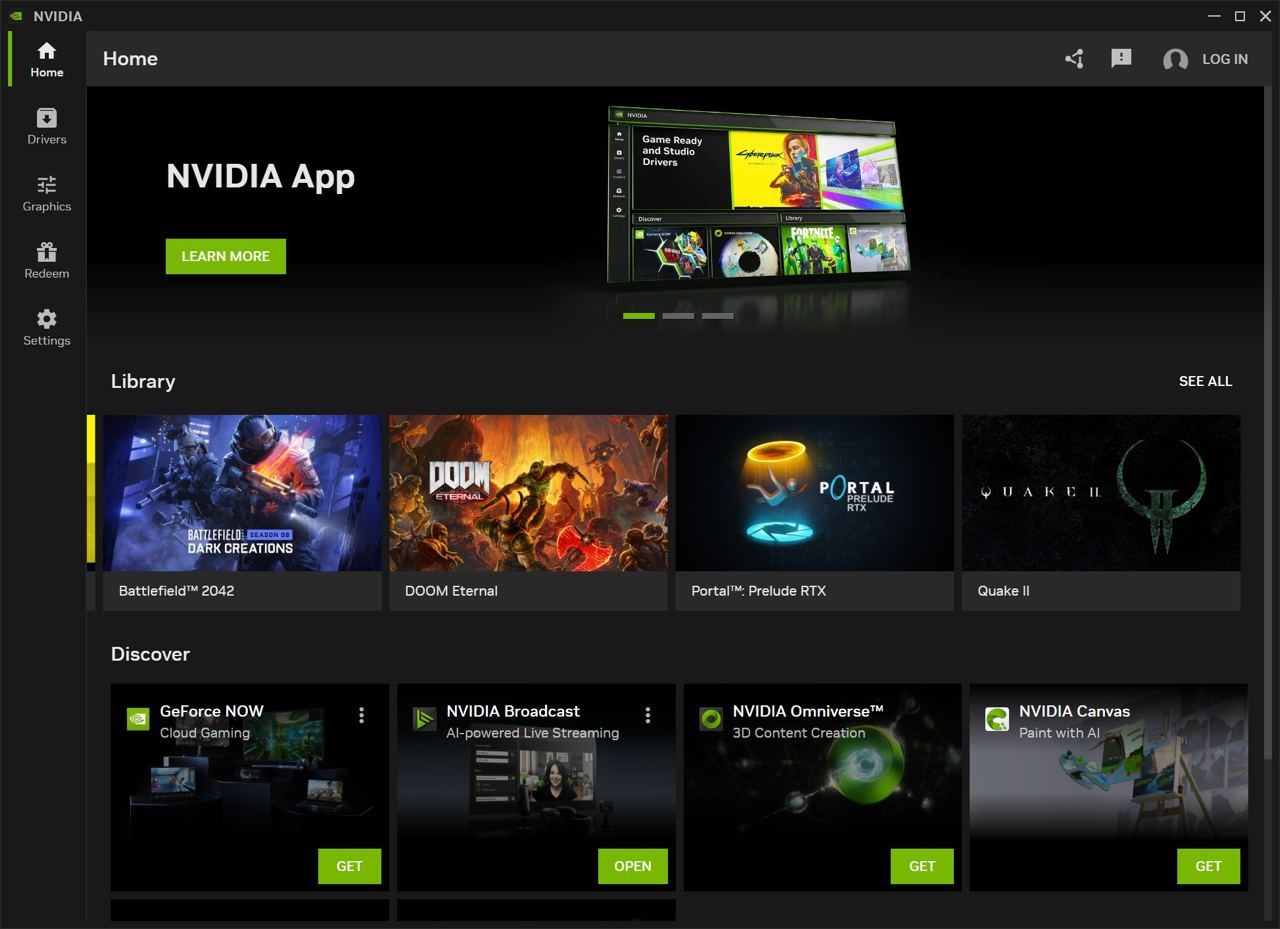This screenshot has width=1280, height=929.
Task: Open Settings gear in sidebar
Action: (46, 327)
